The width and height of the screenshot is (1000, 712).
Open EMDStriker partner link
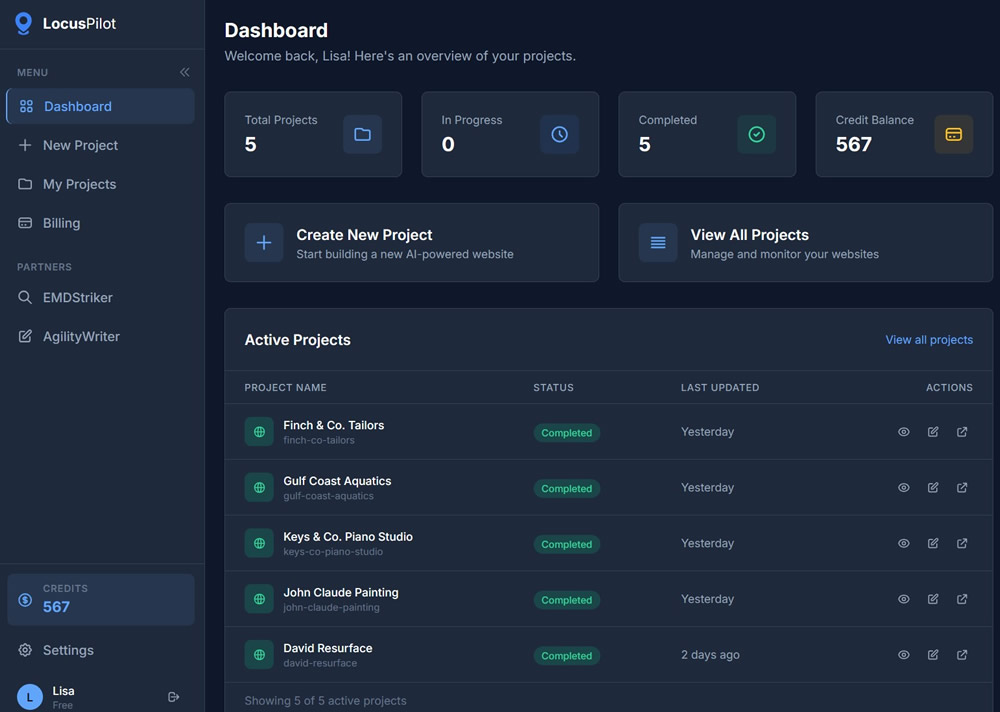click(77, 297)
